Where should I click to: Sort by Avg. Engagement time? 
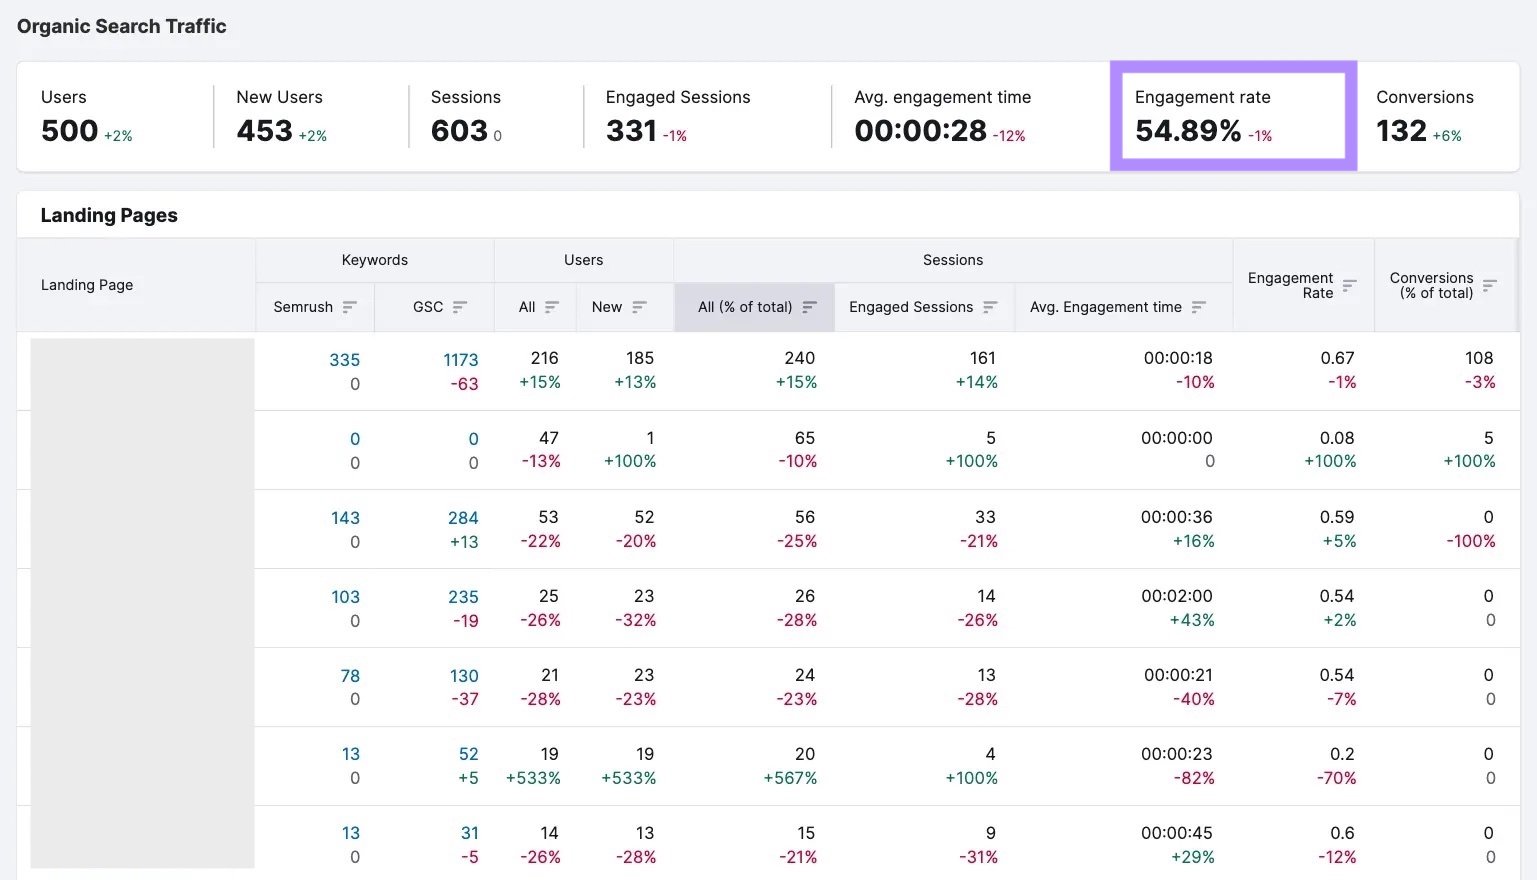1198,307
